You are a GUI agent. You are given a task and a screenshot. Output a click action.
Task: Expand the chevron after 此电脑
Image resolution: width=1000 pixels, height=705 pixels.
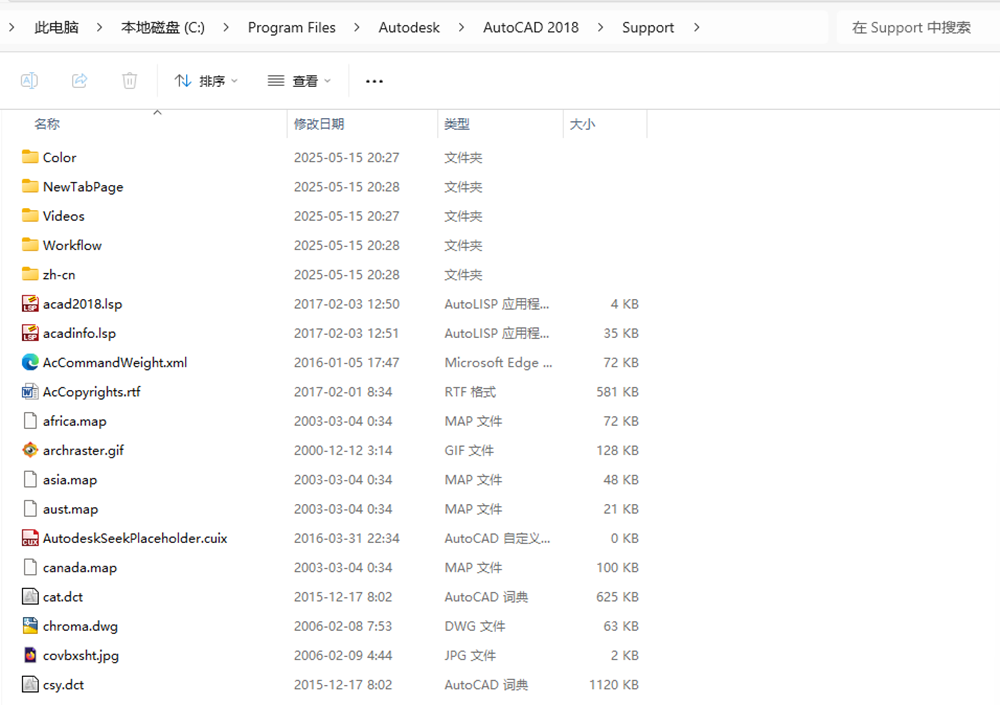[99, 27]
